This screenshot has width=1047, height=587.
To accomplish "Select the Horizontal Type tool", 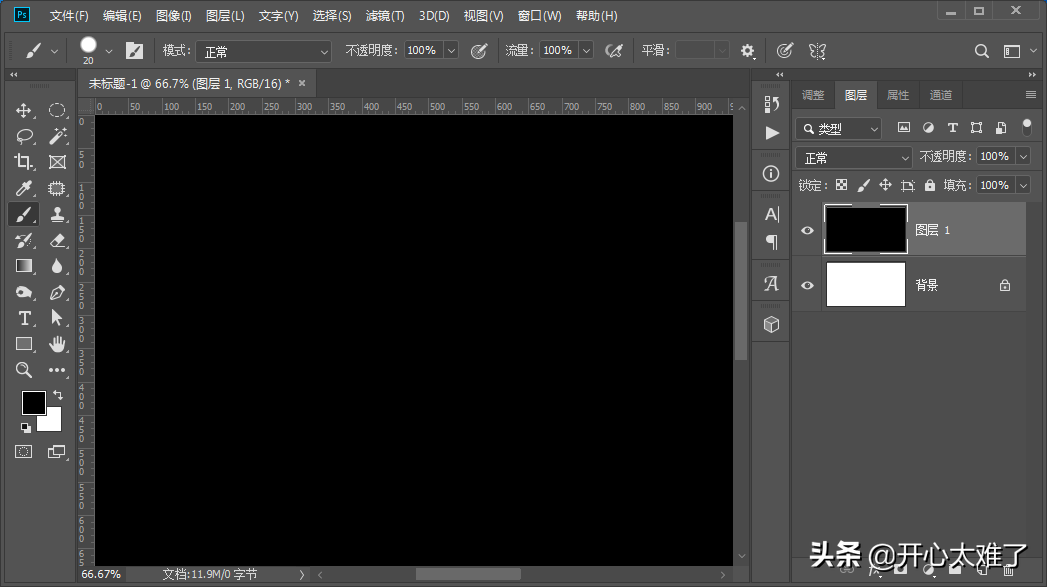I will click(24, 318).
